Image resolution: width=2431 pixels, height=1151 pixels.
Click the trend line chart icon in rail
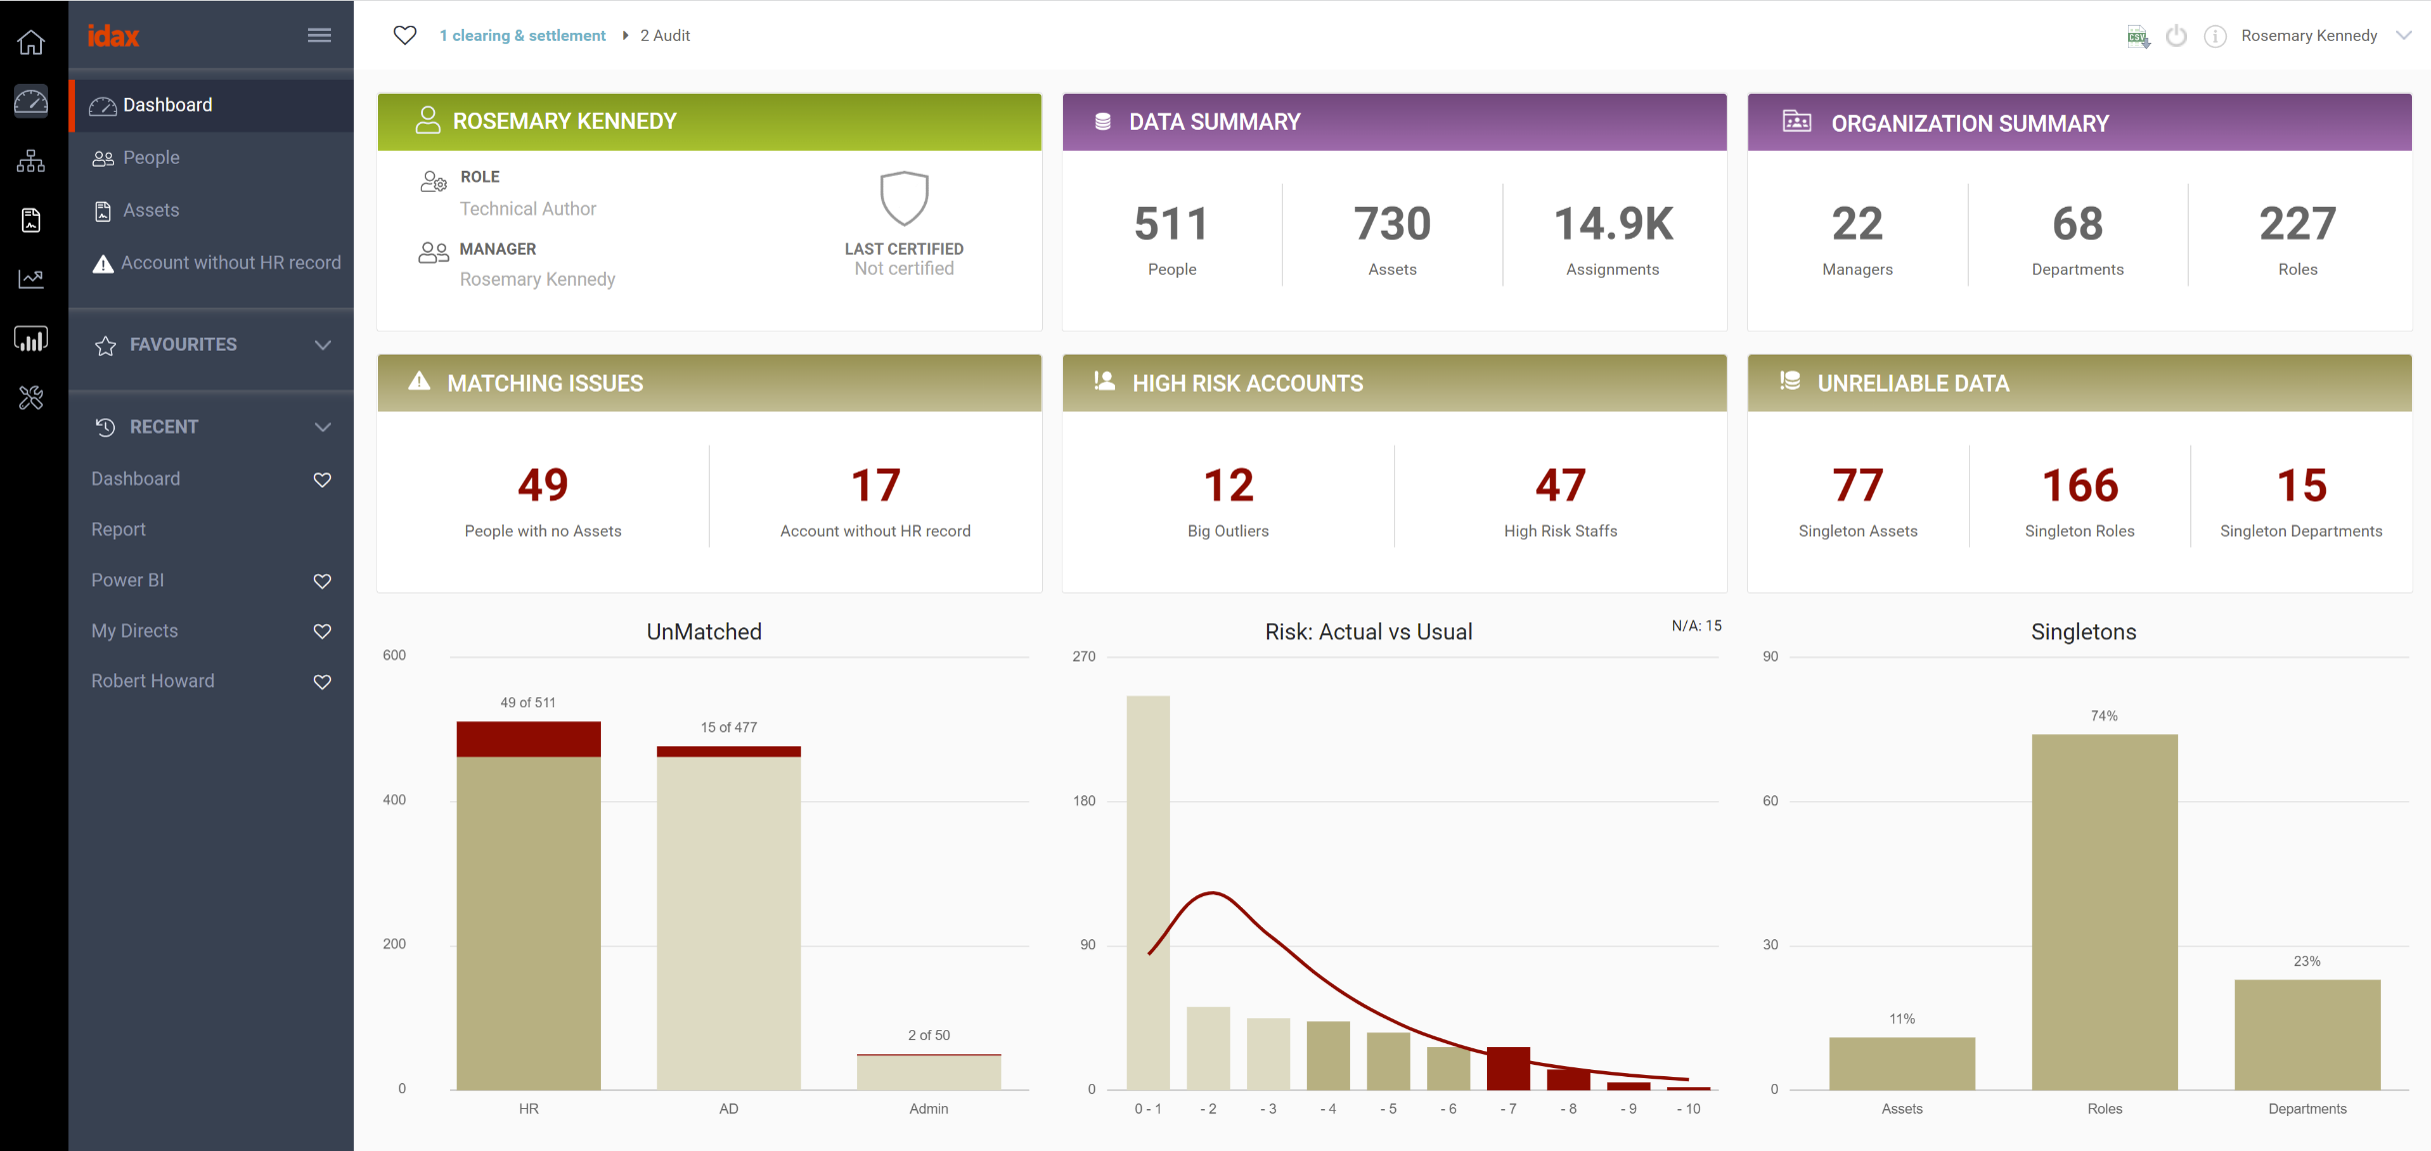31,279
